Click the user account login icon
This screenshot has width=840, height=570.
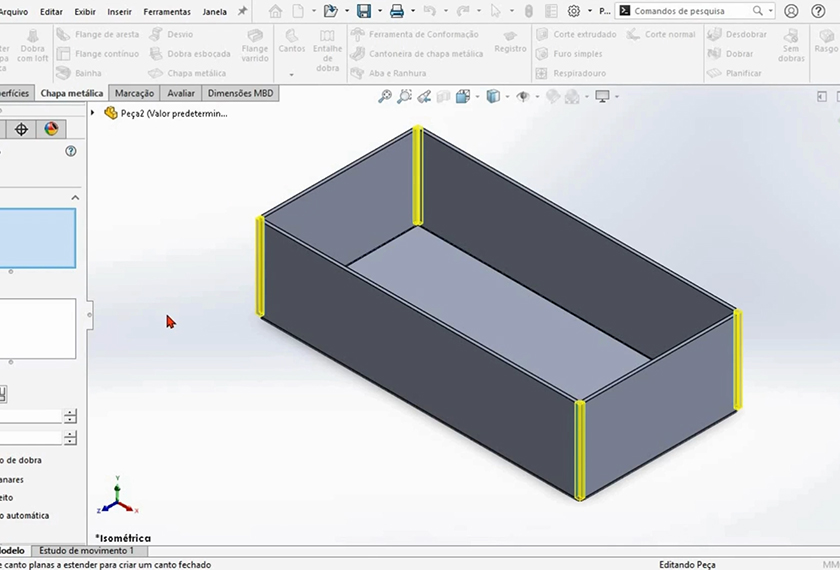point(791,11)
